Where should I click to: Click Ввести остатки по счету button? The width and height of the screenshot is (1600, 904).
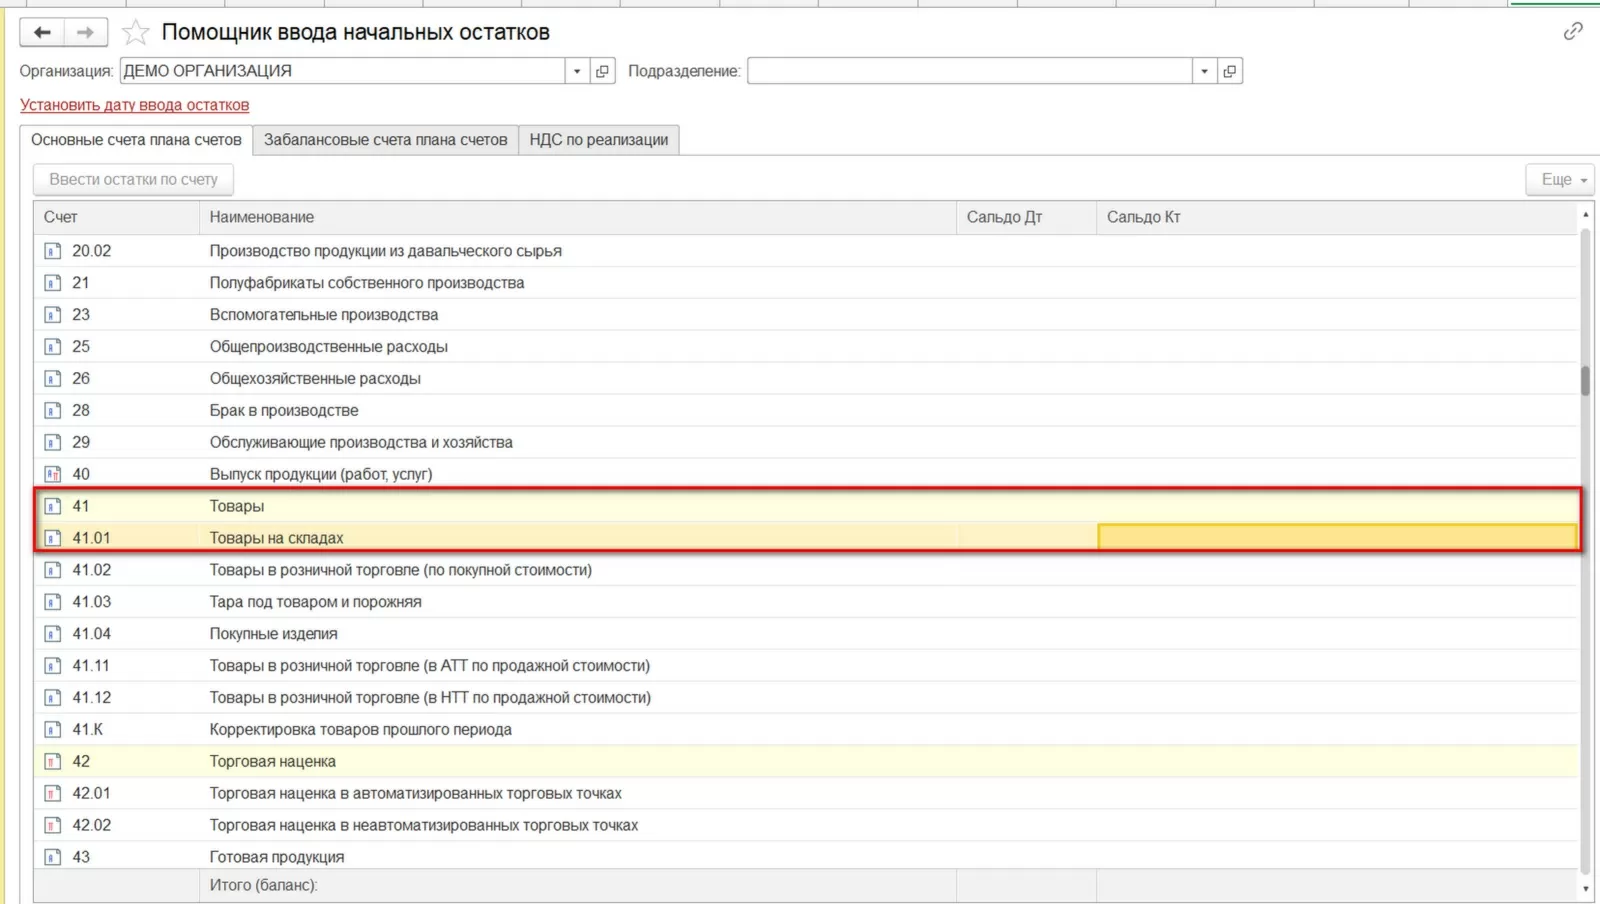[133, 180]
